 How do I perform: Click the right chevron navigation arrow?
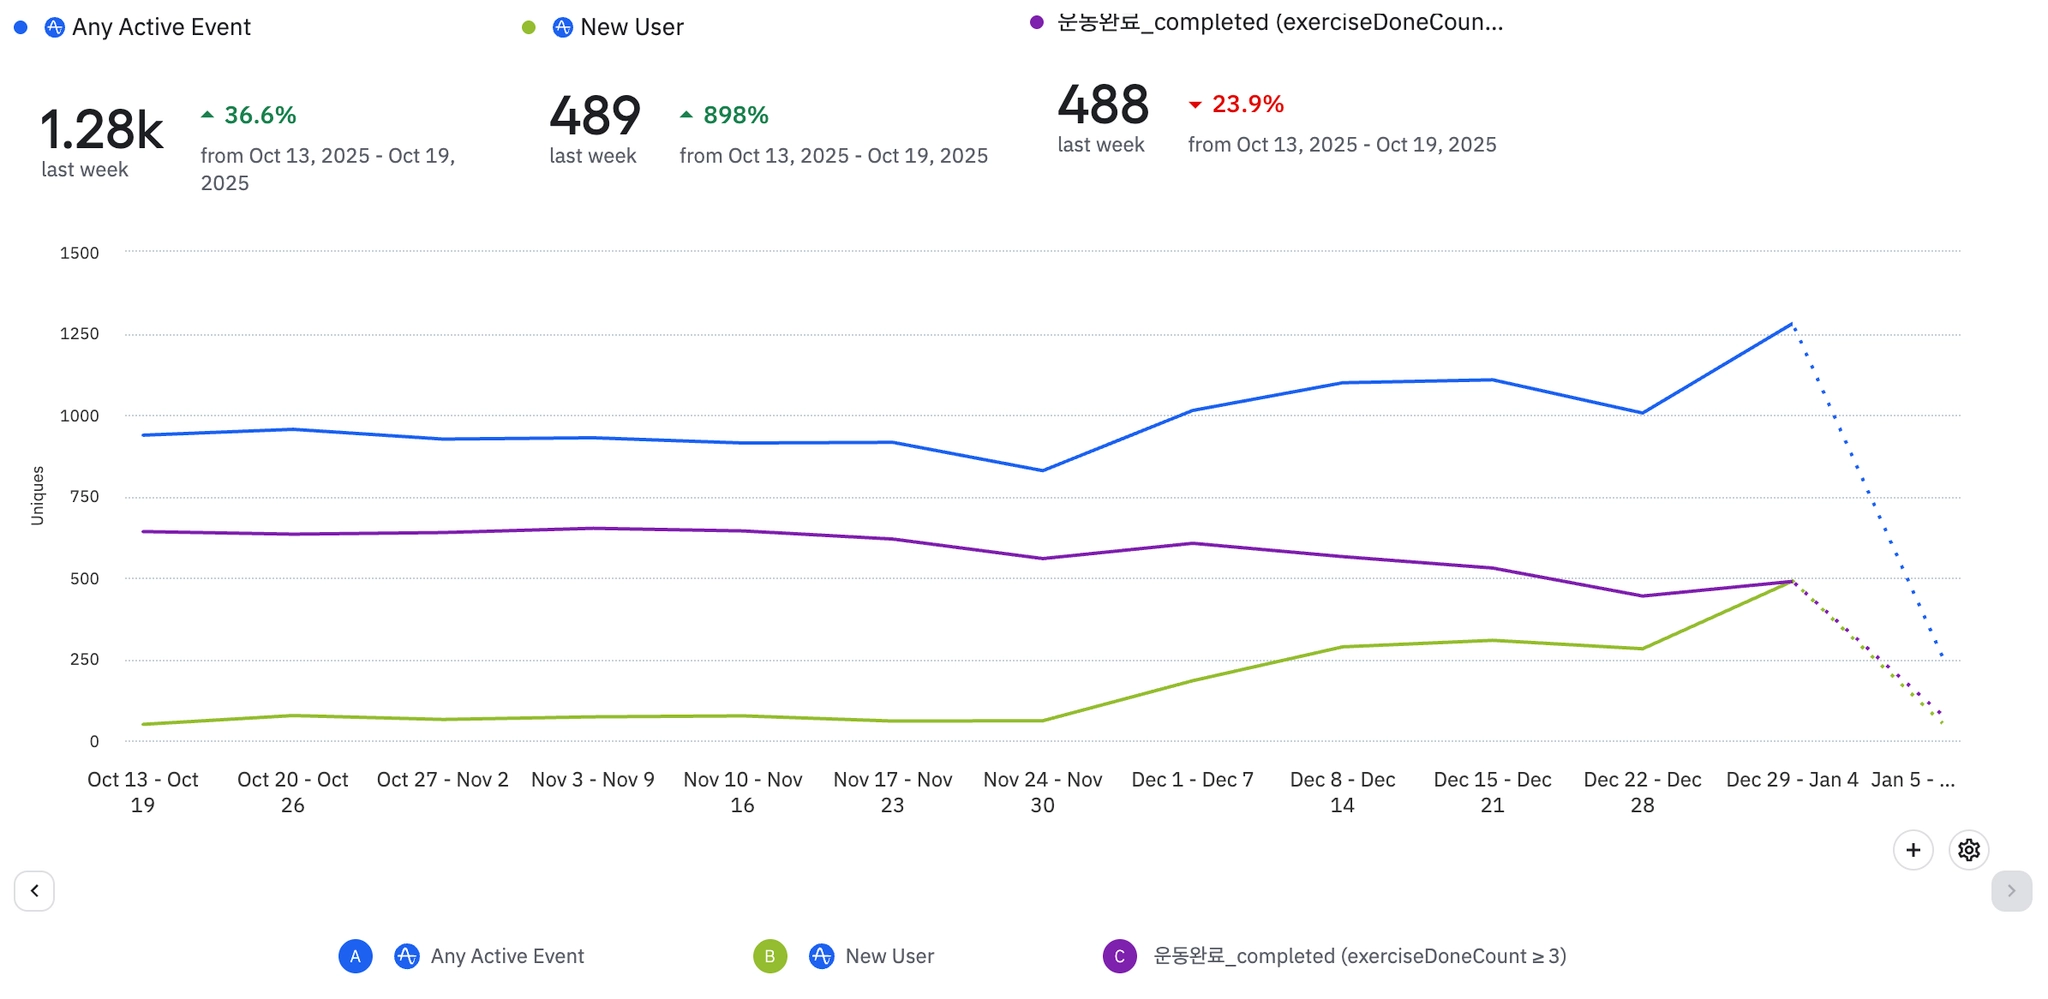(2010, 890)
